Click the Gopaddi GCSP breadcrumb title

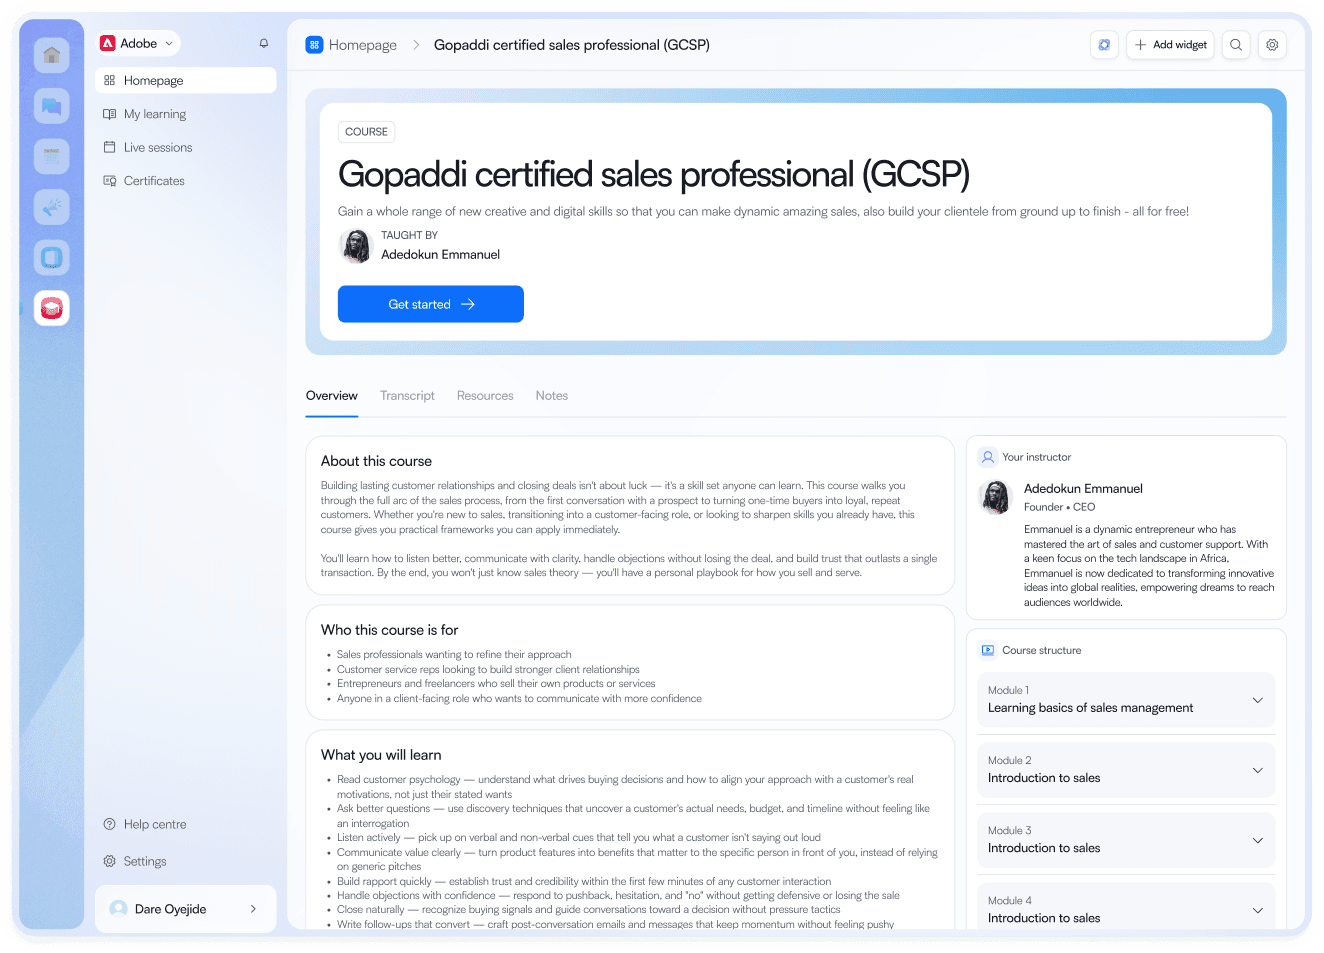(572, 45)
